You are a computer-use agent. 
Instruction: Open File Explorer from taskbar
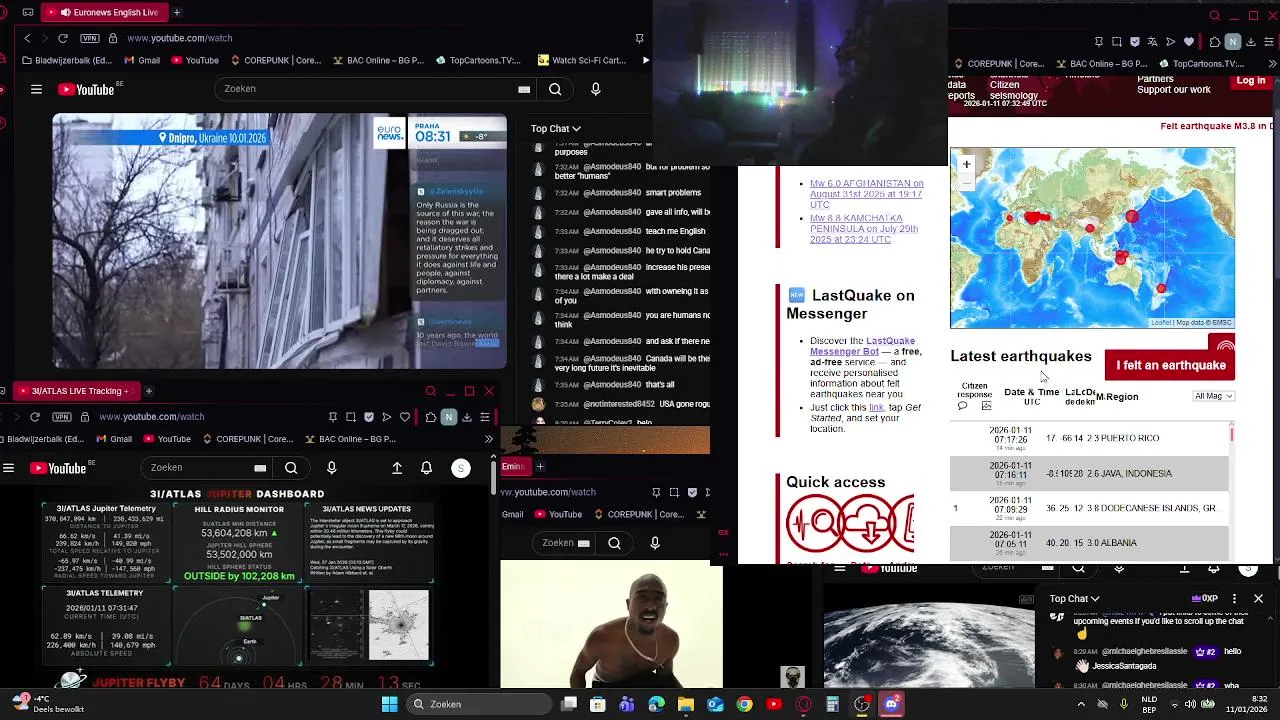[686, 704]
